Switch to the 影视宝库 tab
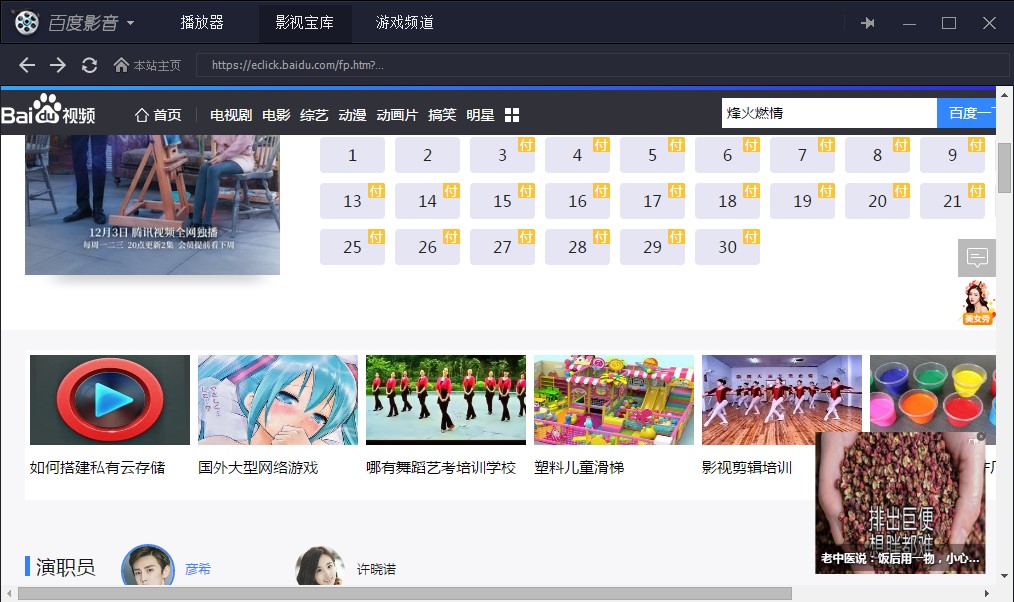 [x=305, y=23]
